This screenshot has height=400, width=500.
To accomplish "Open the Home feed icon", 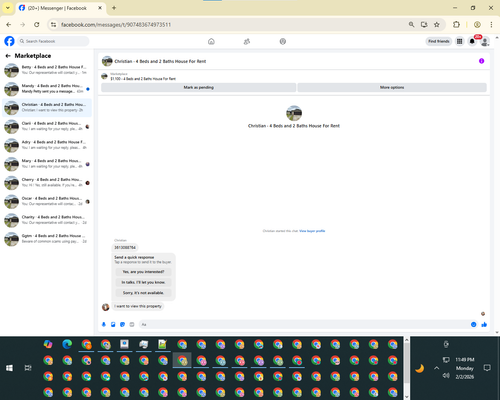I will pos(211,41).
